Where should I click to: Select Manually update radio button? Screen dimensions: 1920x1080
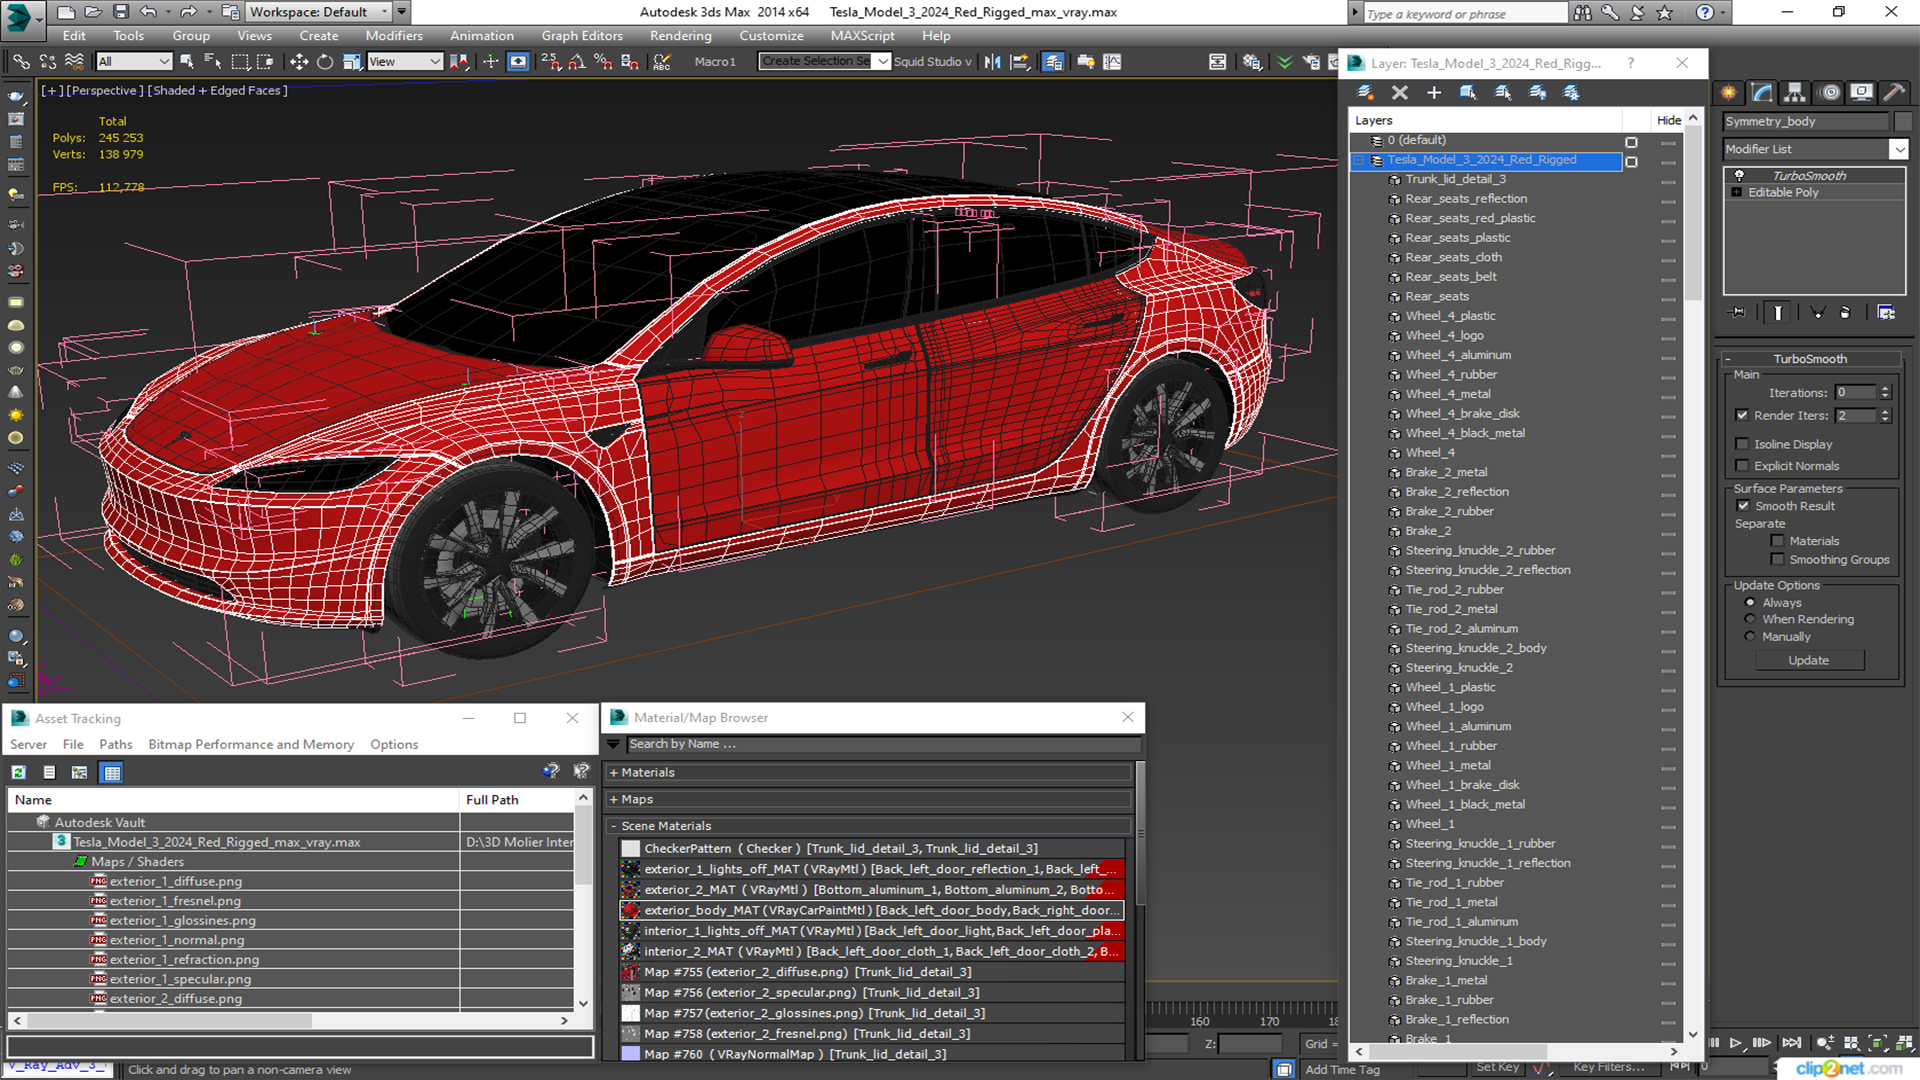click(1750, 637)
